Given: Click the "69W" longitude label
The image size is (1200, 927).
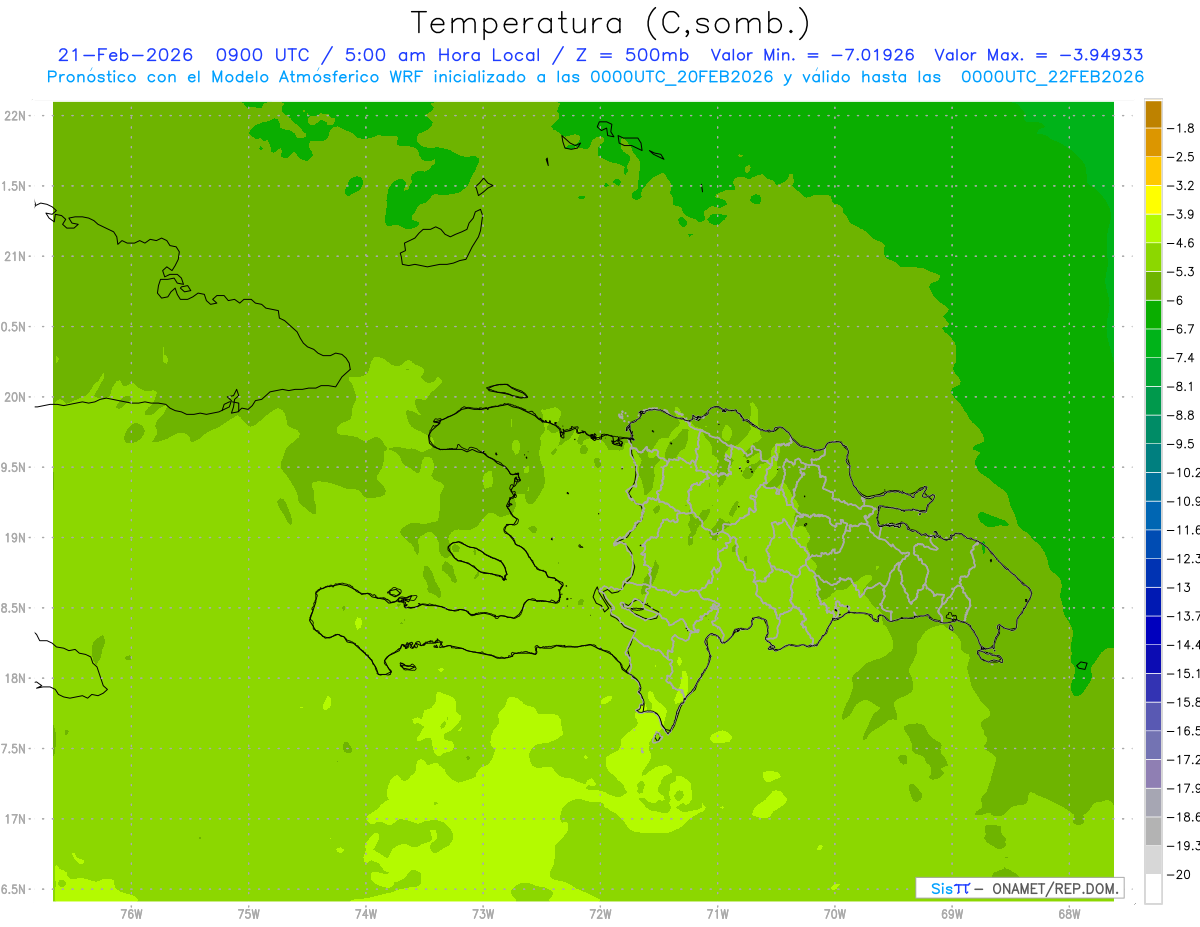Looking at the screenshot, I should pos(952,913).
